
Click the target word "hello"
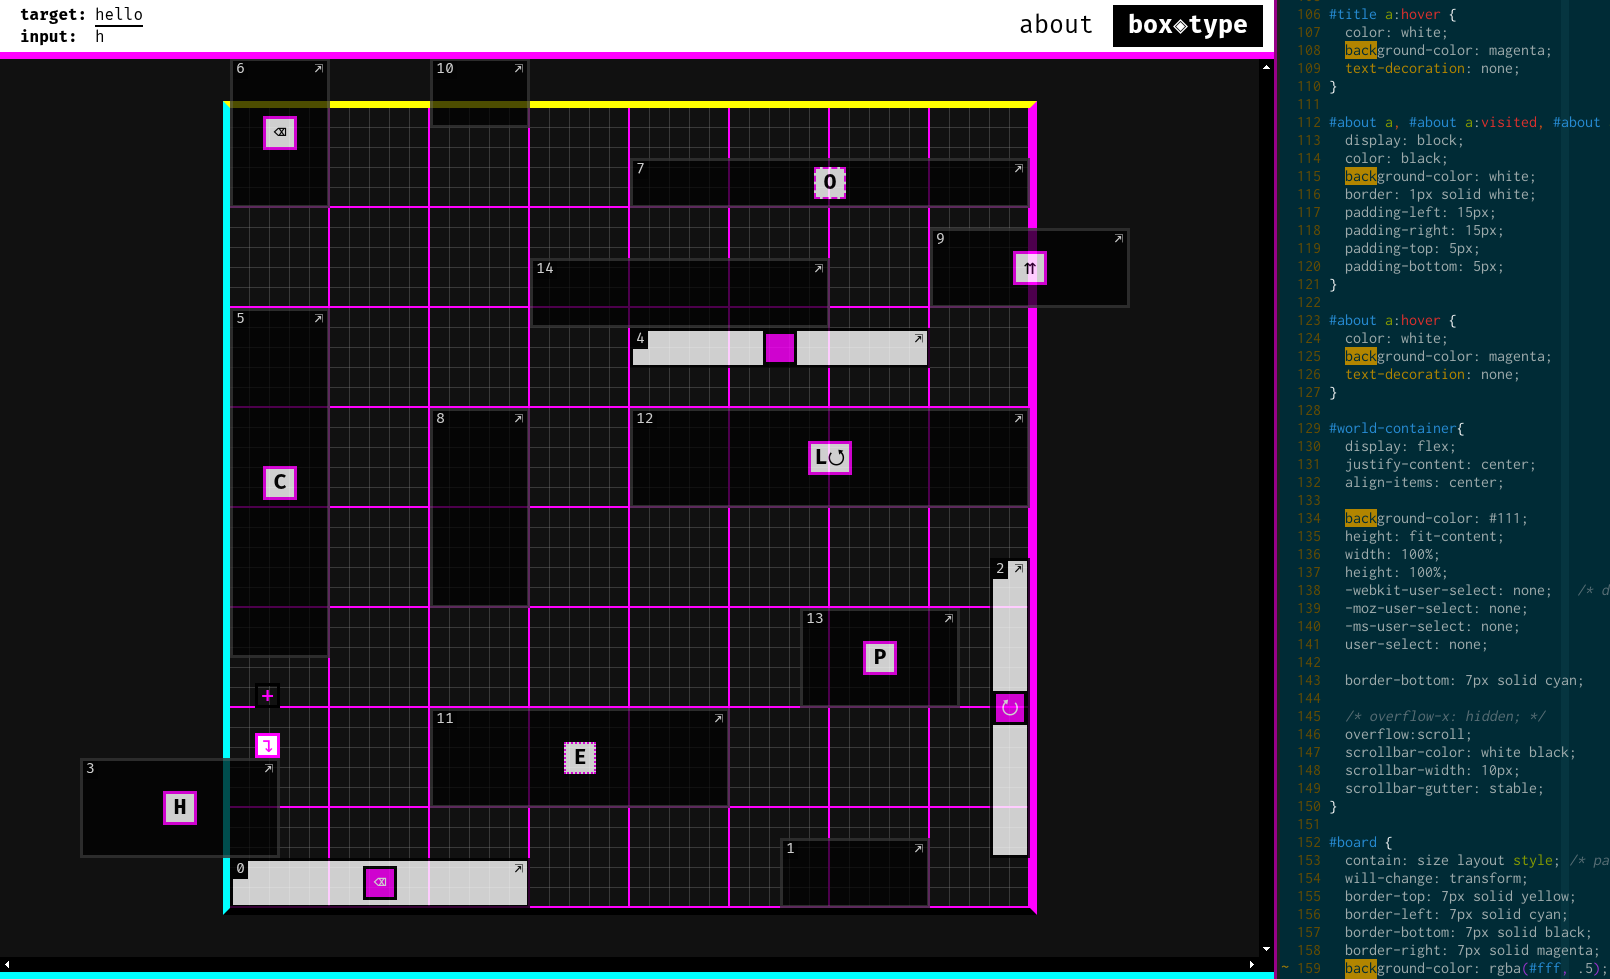[x=119, y=14]
